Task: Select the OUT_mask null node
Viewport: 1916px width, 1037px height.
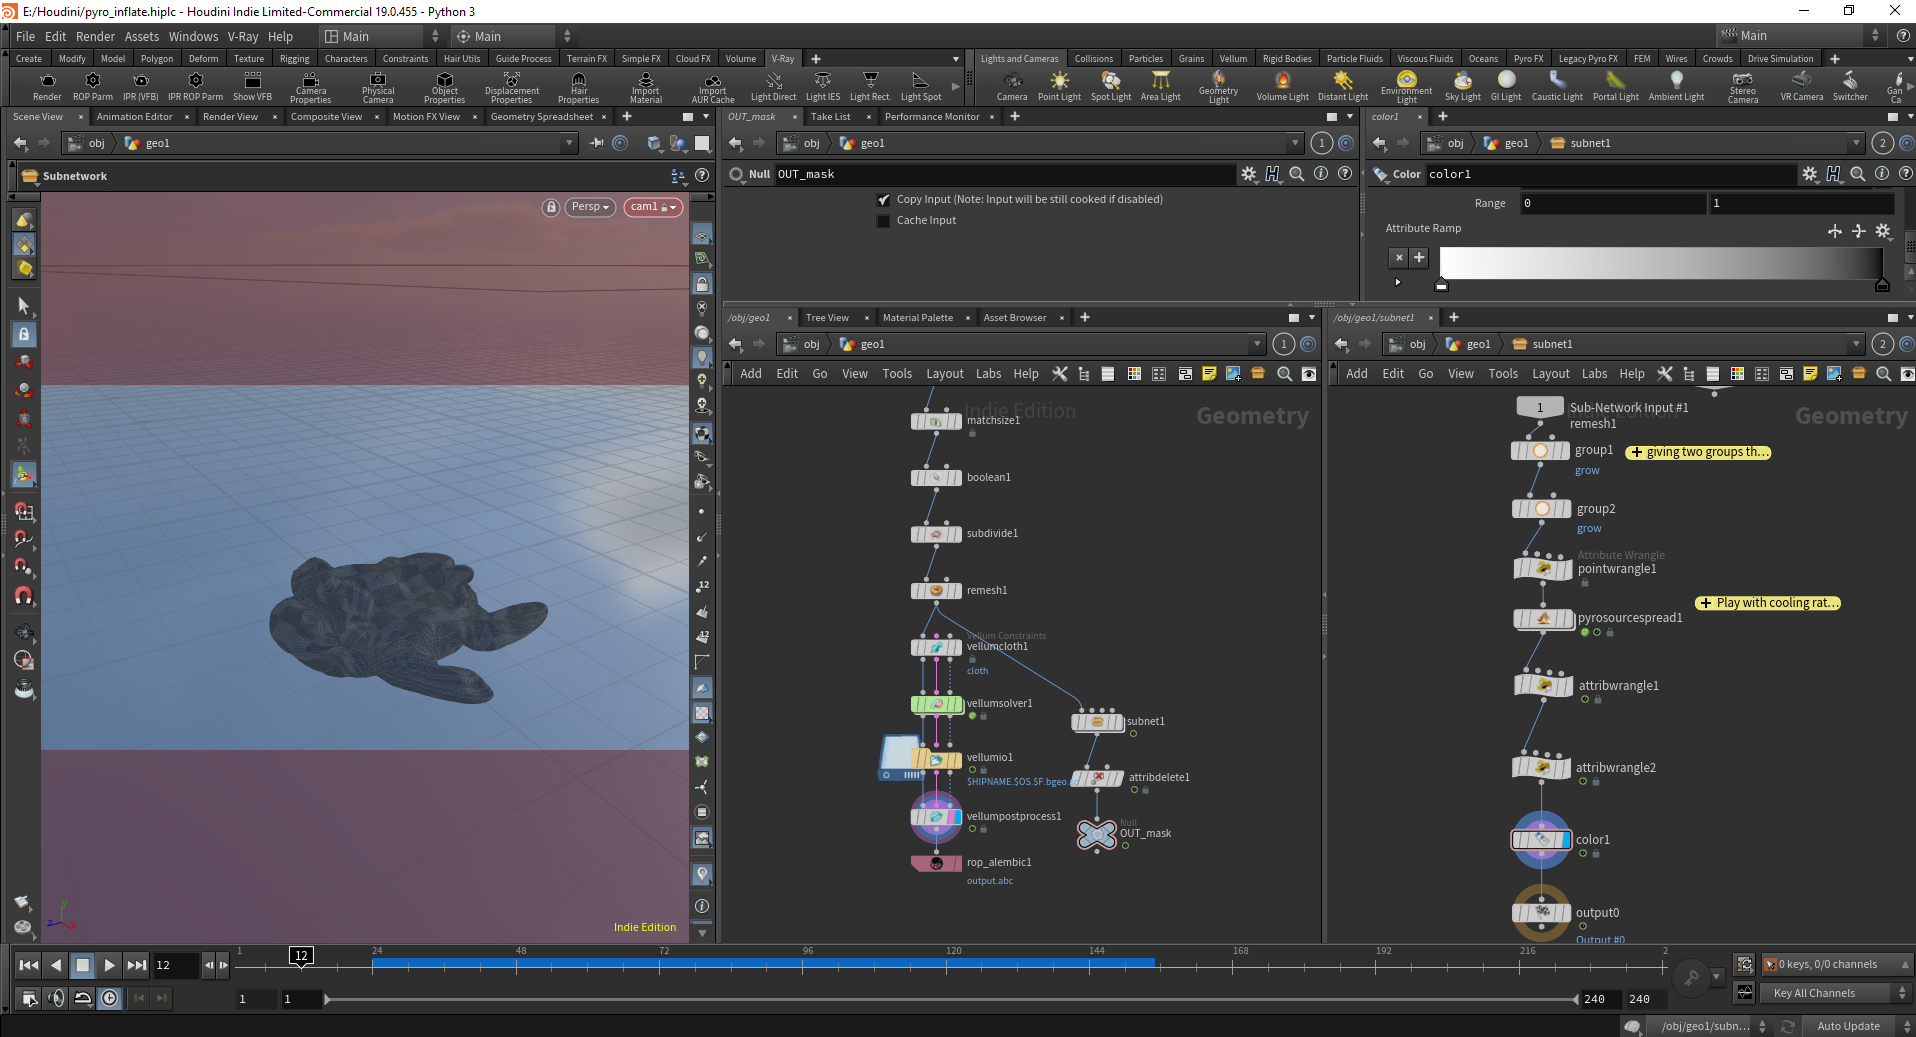Action: pyautogui.click(x=1097, y=834)
